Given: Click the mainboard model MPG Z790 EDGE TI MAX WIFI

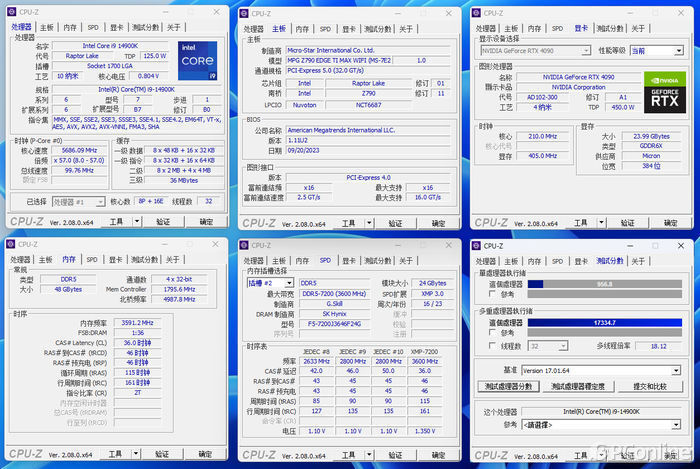Looking at the screenshot, I should pos(338,60).
